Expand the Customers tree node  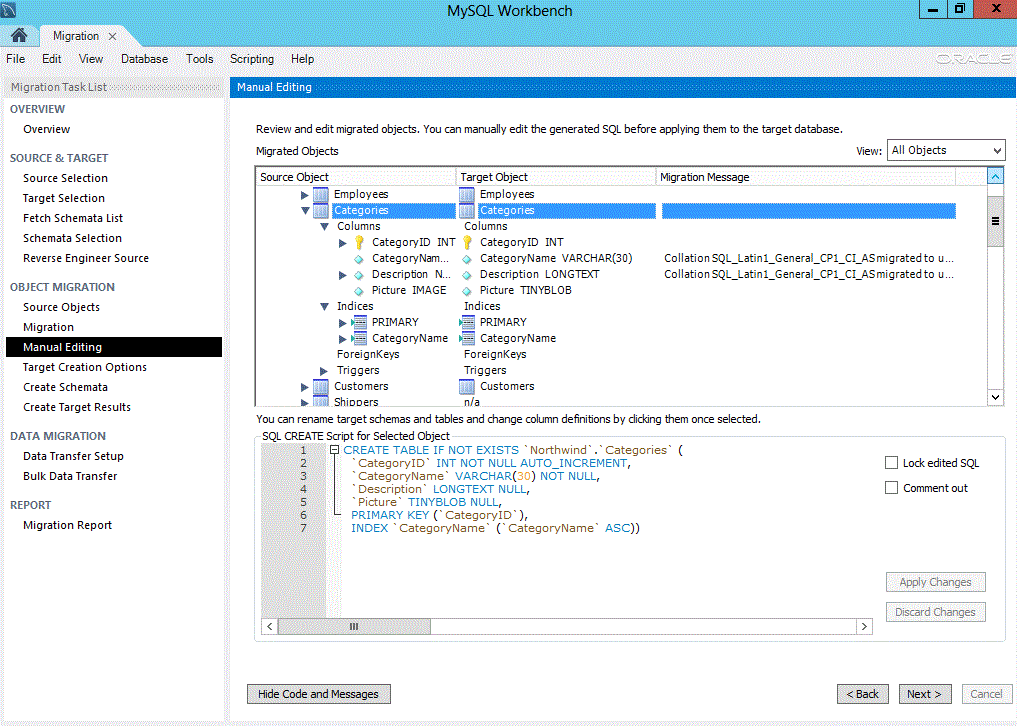click(305, 385)
